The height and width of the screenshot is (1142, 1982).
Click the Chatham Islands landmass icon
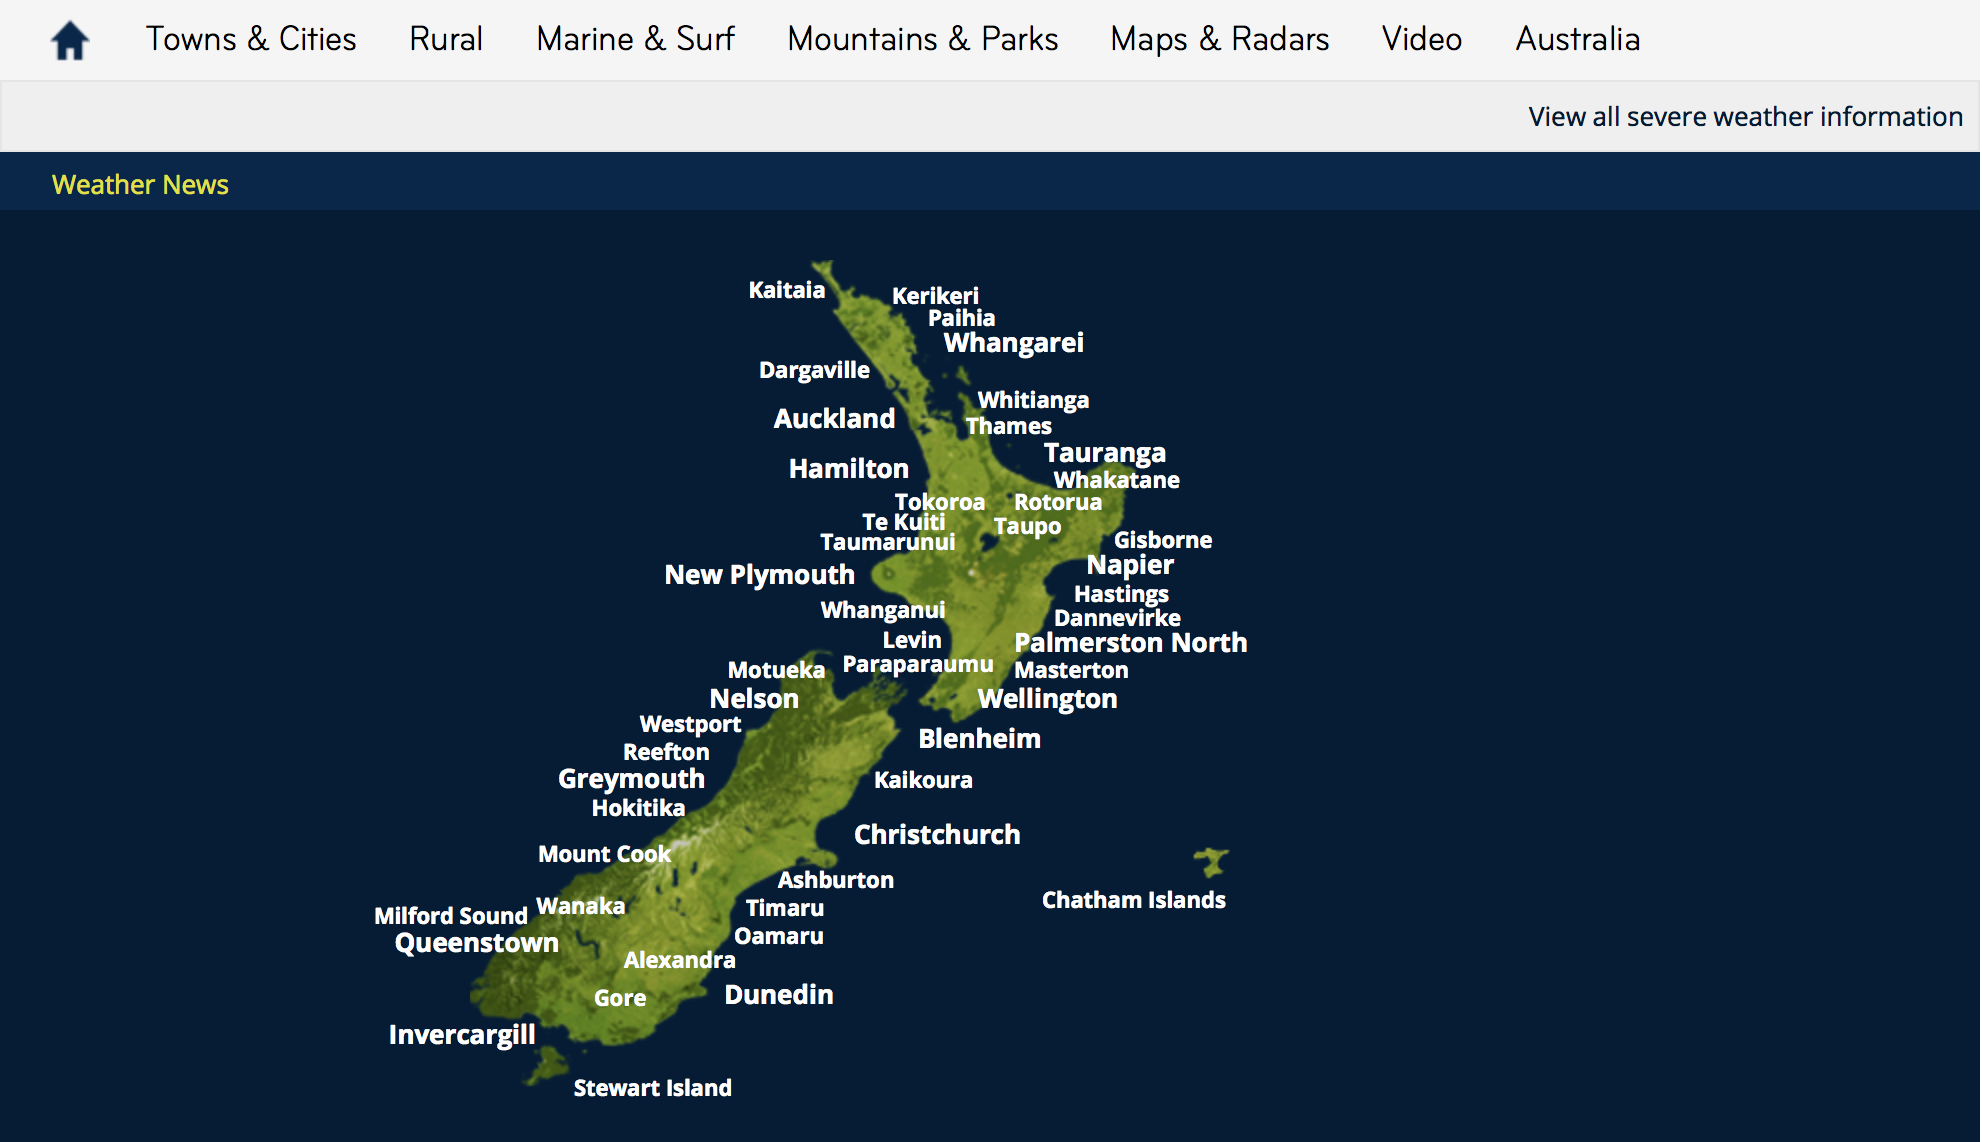tap(1211, 860)
